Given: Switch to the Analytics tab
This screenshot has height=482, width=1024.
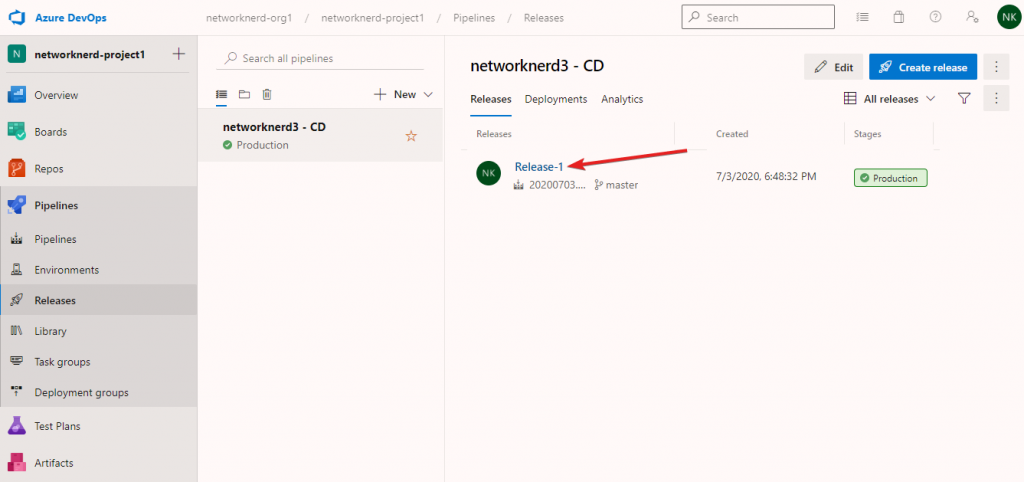Looking at the screenshot, I should tap(622, 99).
